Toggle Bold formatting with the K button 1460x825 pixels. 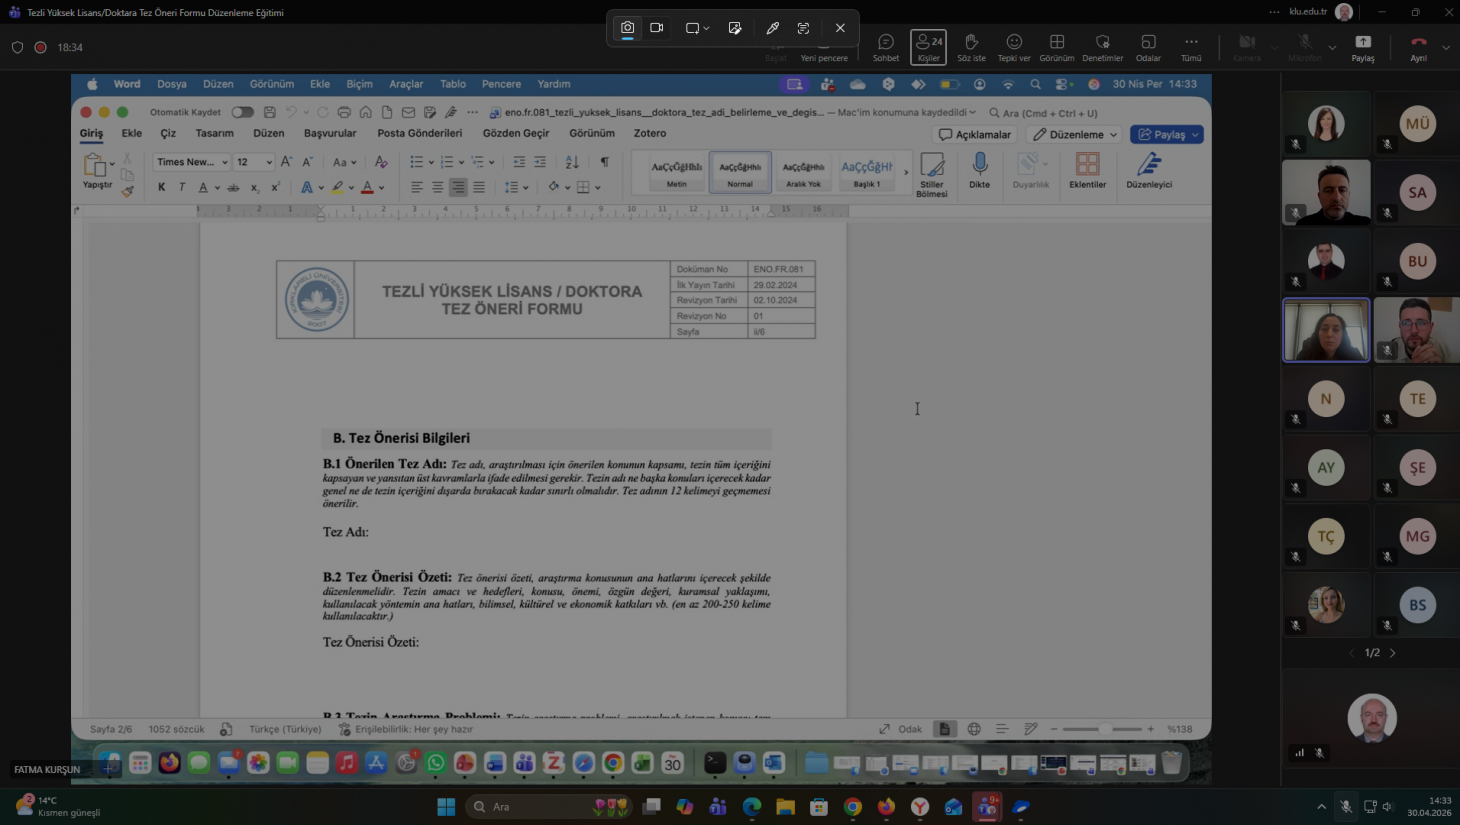(161, 187)
